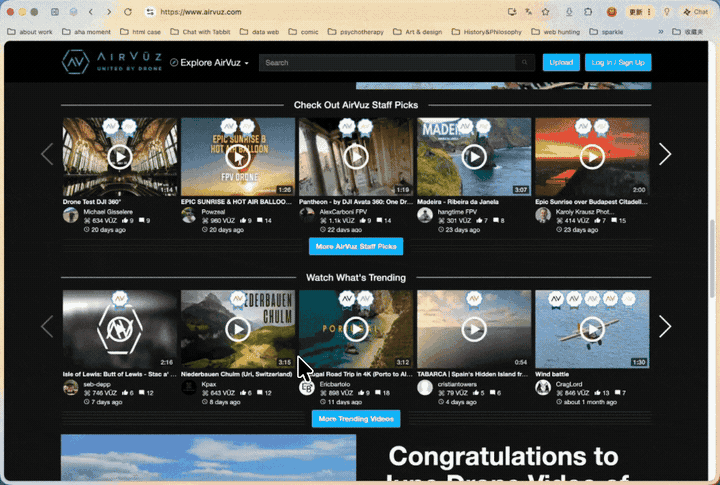Open the 'about work' bookmarks folder
720x485 pixels.
pyautogui.click(x=30, y=32)
